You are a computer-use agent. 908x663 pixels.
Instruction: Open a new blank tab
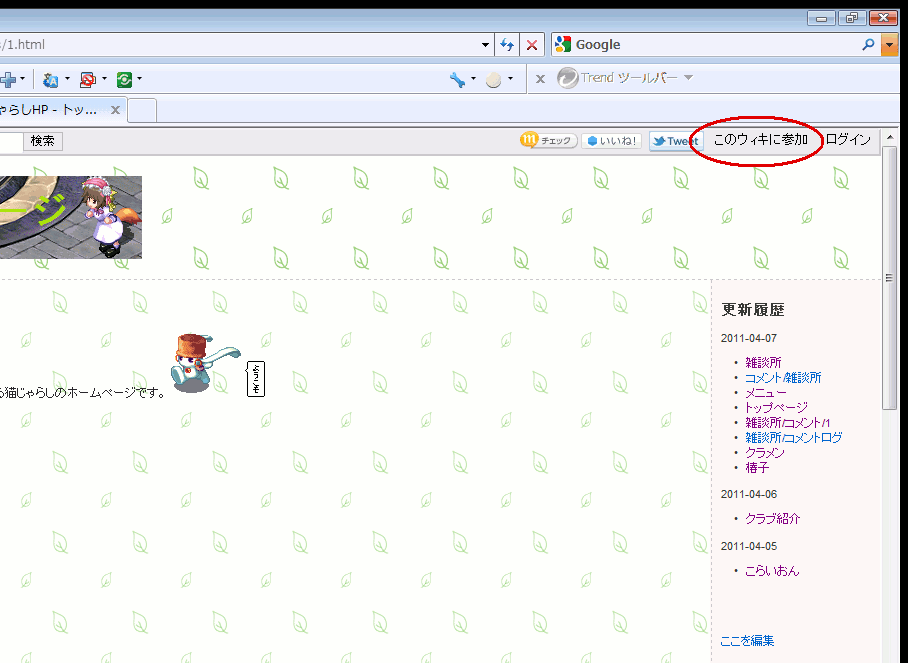(x=142, y=111)
